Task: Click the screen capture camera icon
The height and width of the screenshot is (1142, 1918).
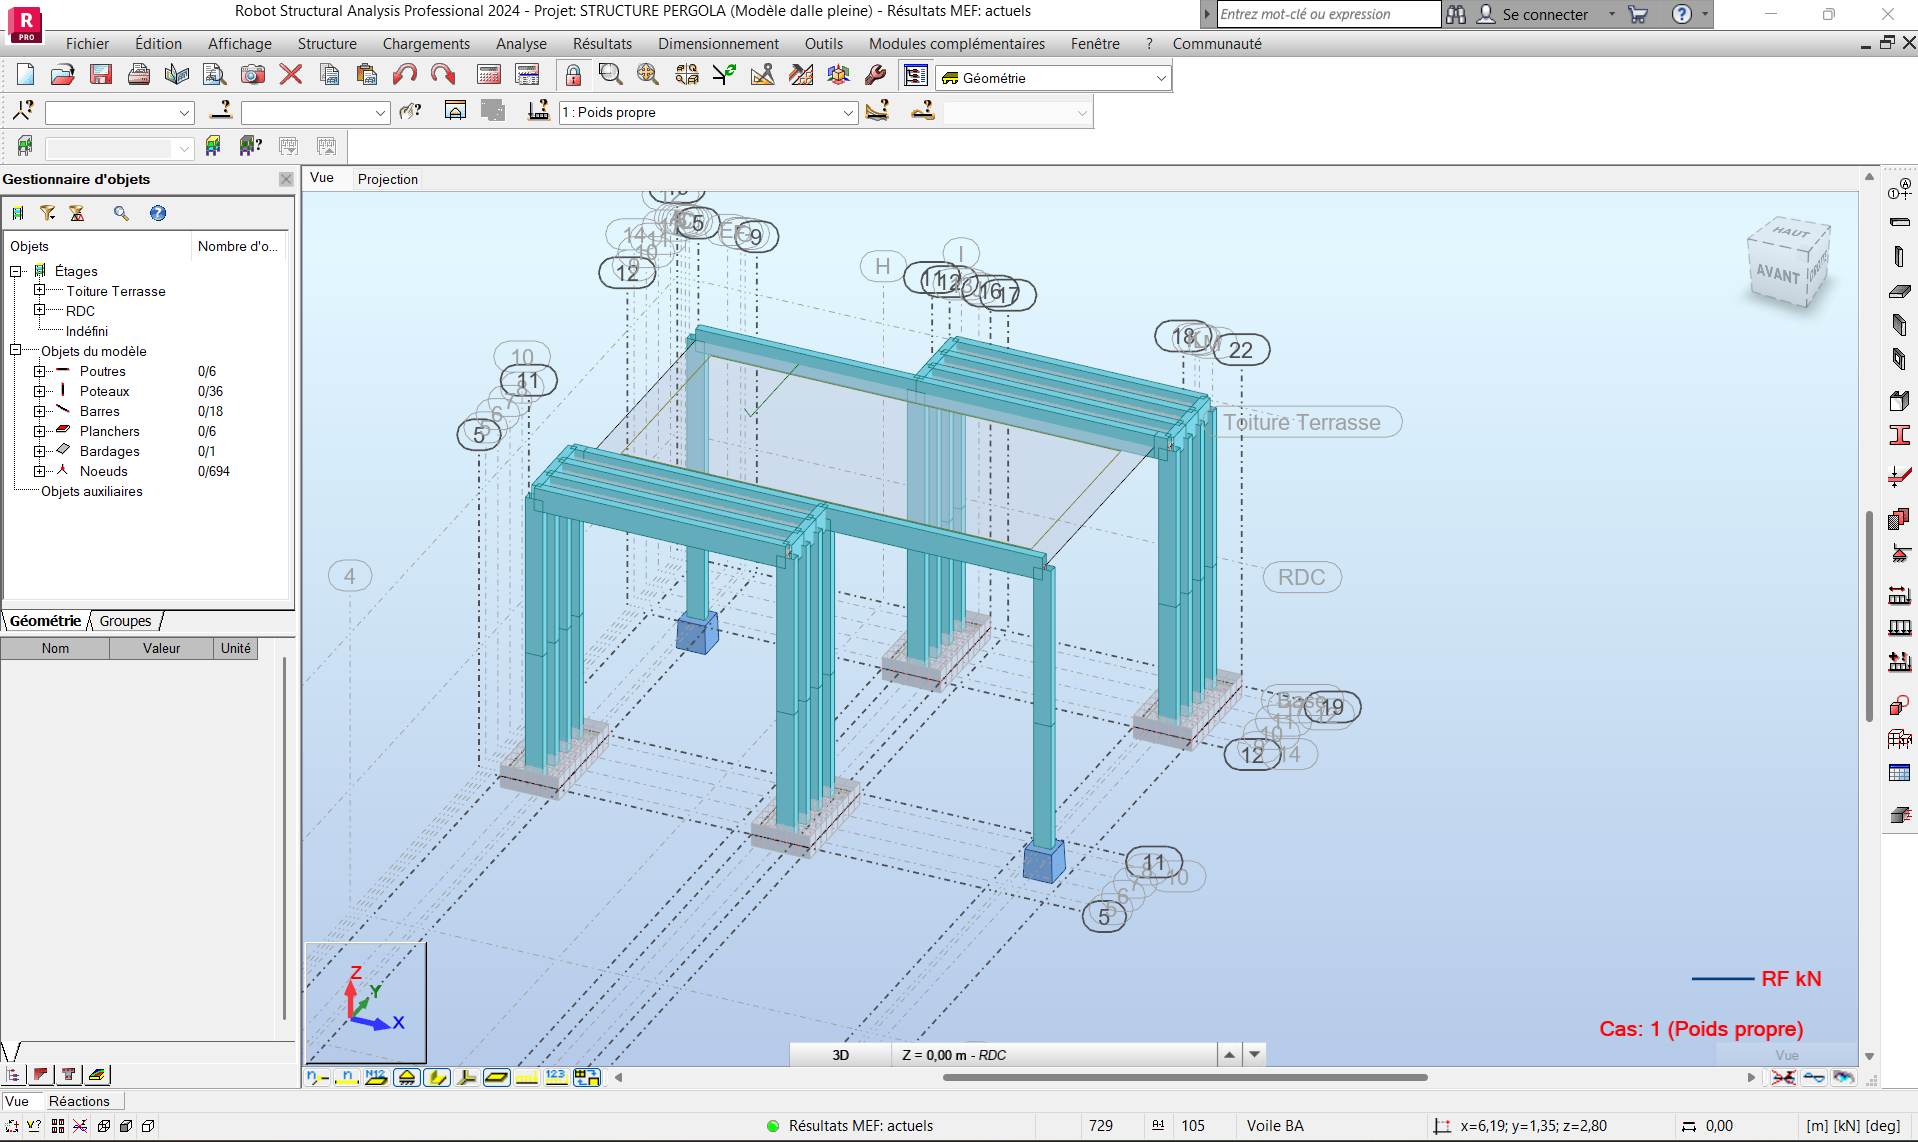Action: click(x=253, y=75)
